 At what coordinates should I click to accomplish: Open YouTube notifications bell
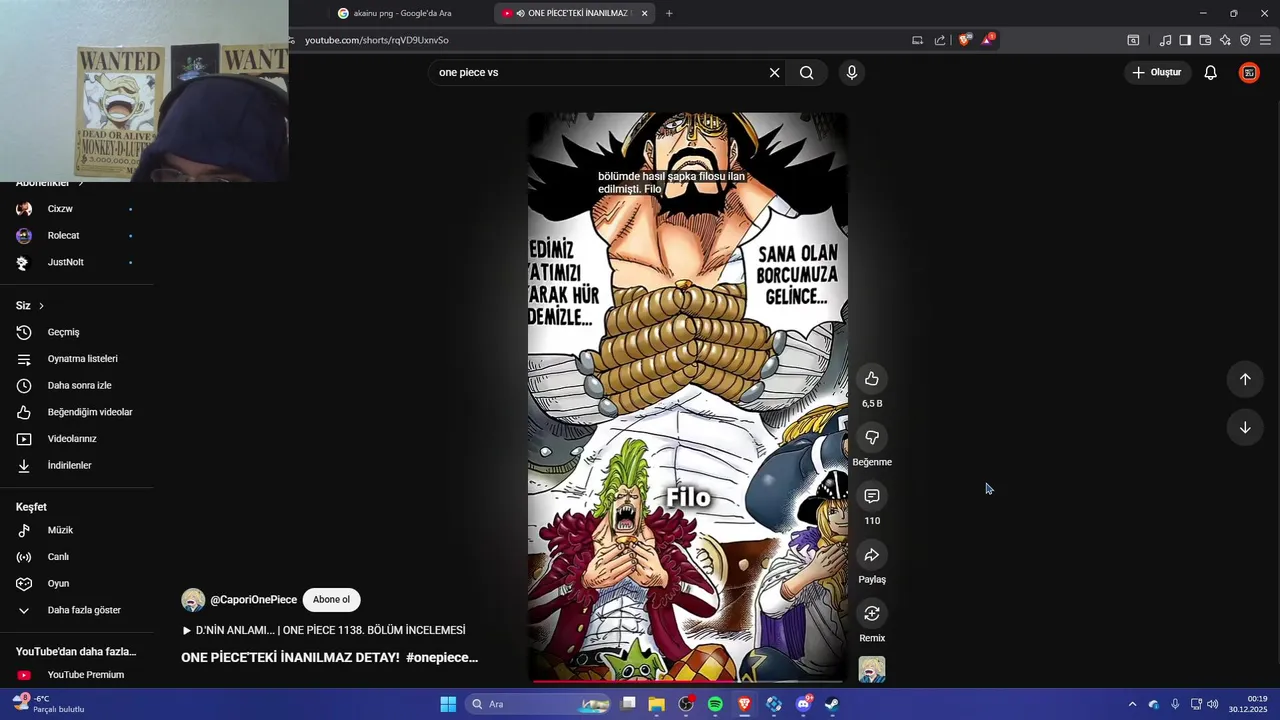(1210, 72)
